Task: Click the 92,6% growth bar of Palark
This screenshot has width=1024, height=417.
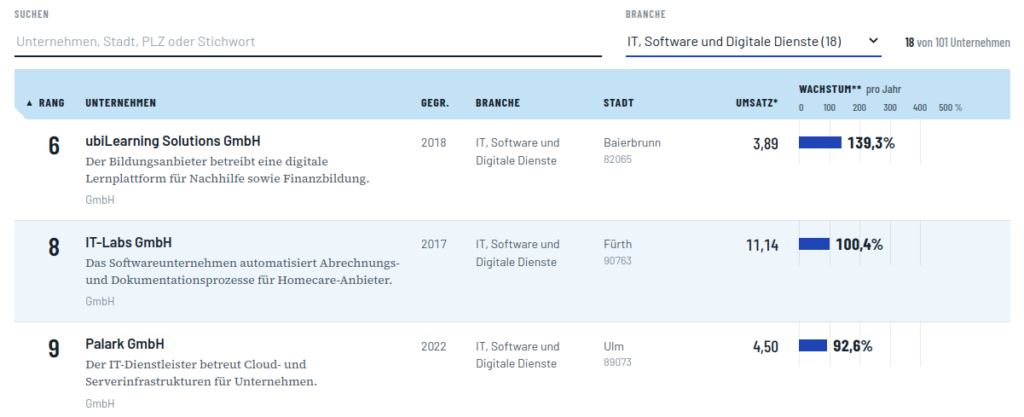Action: click(x=813, y=345)
